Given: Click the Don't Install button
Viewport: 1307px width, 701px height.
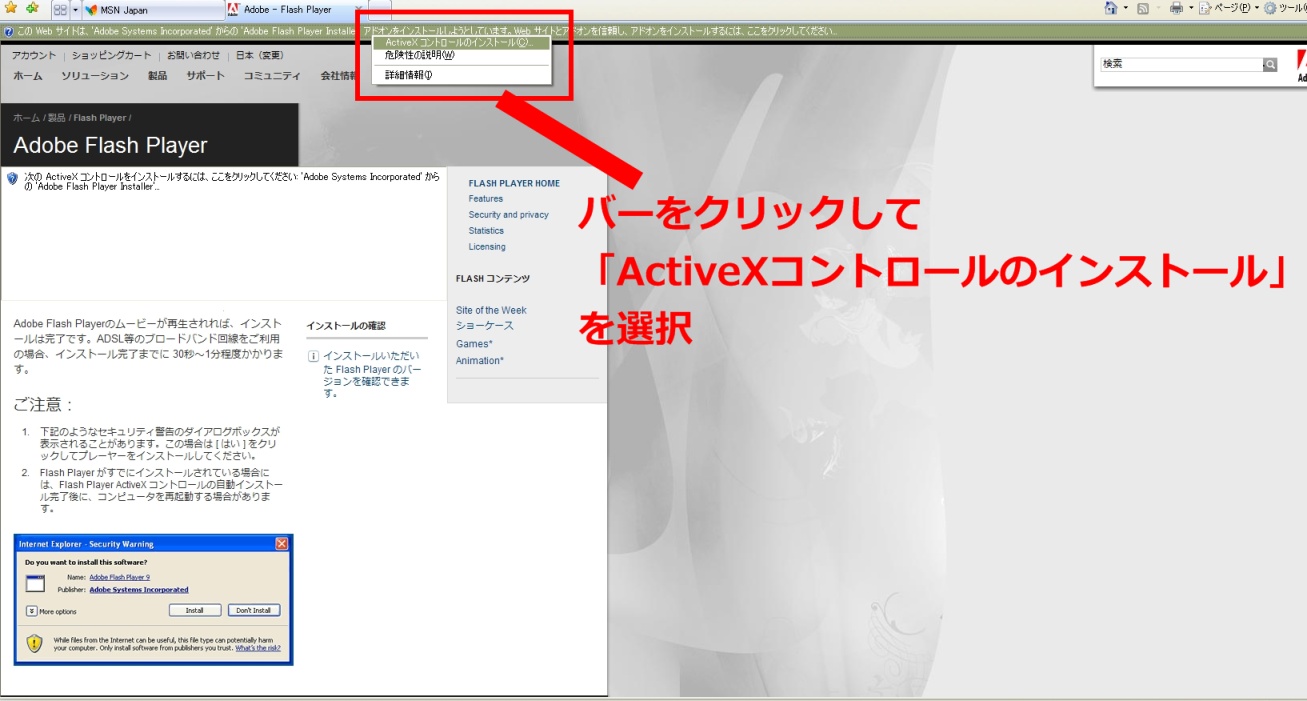Looking at the screenshot, I should (254, 610).
